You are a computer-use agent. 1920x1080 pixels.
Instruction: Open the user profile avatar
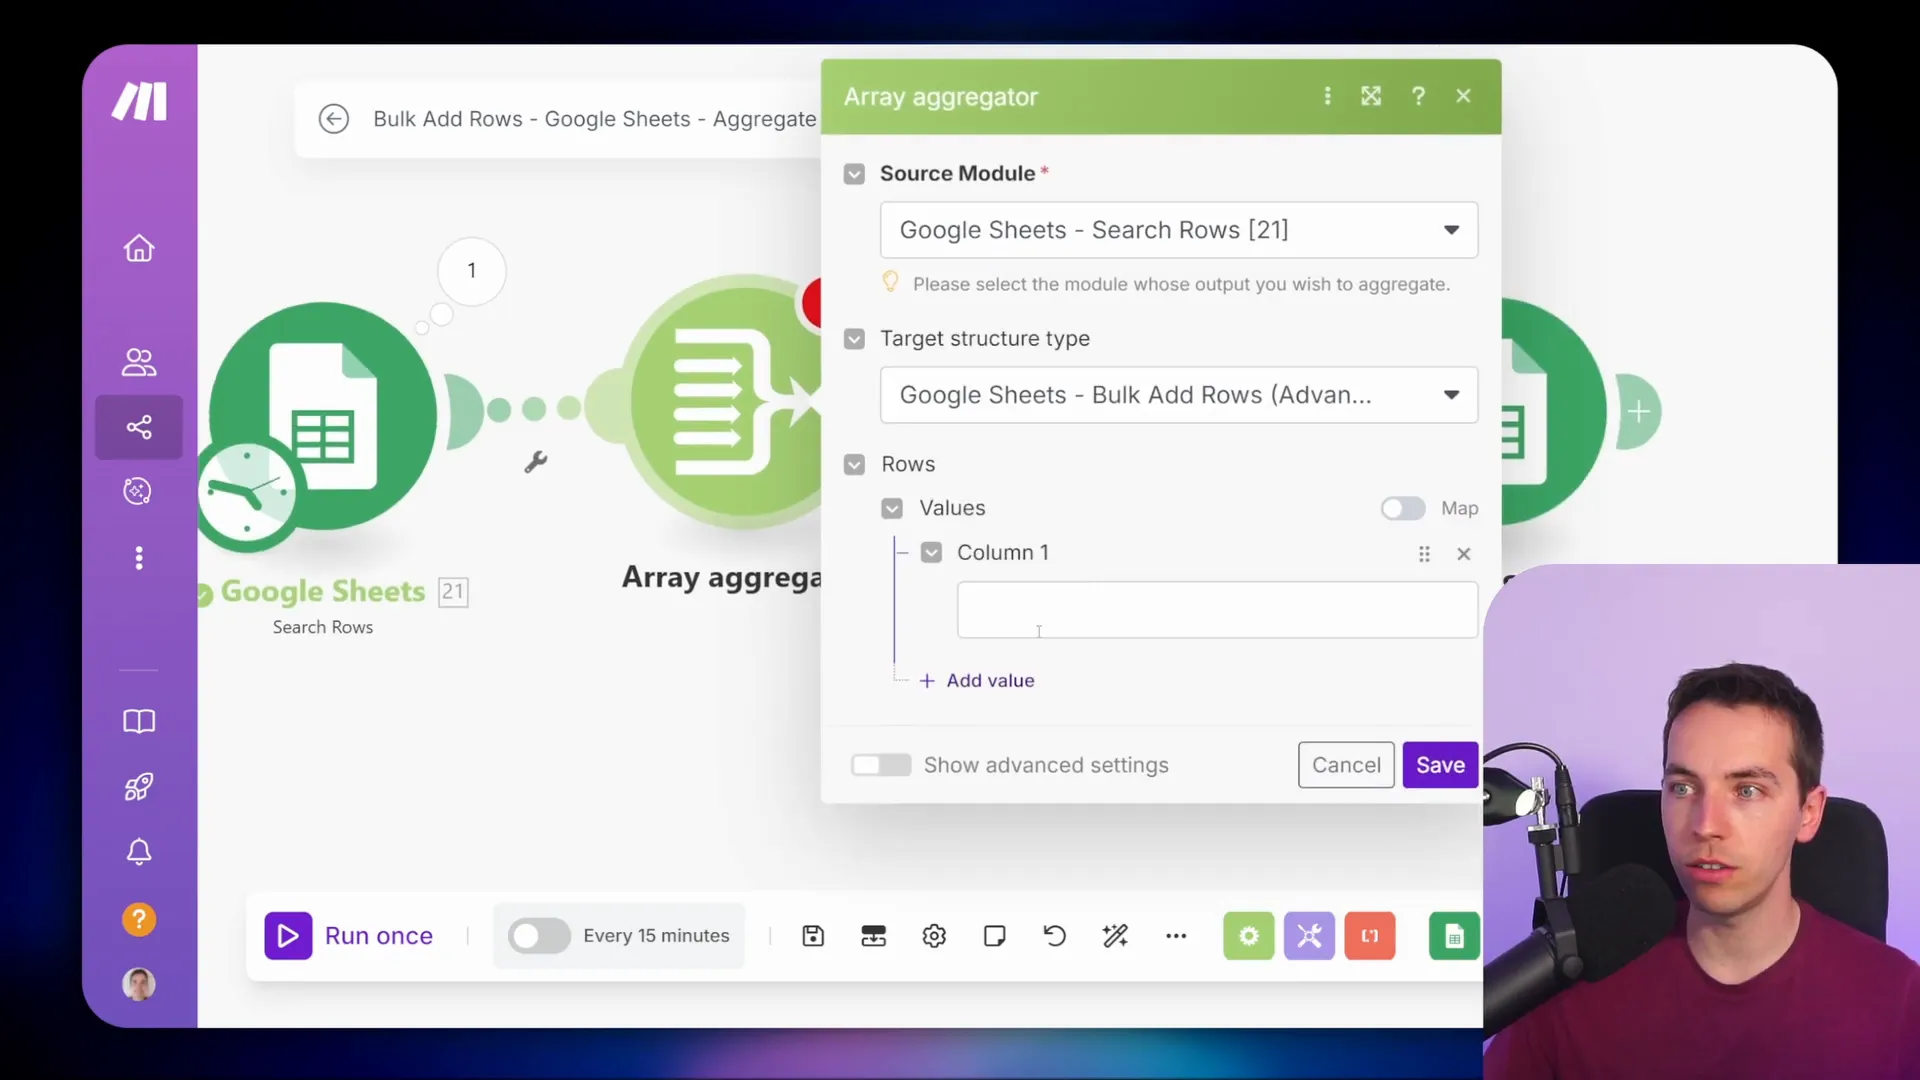point(139,984)
